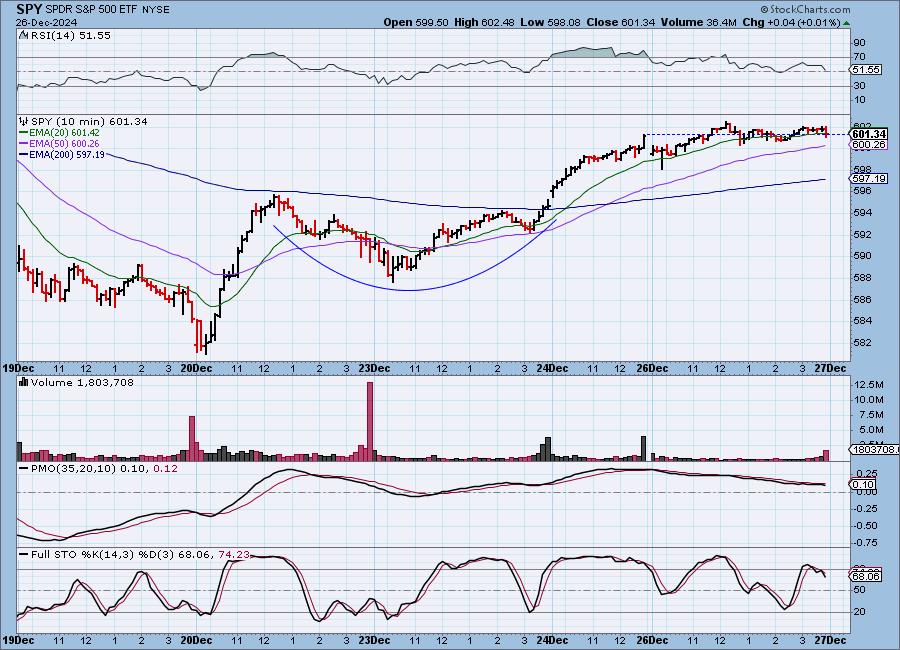Screen dimensions: 900x650
Task: Click the bar-chart icon before SPY (10 min)
Action: pyautogui.click(x=23, y=121)
